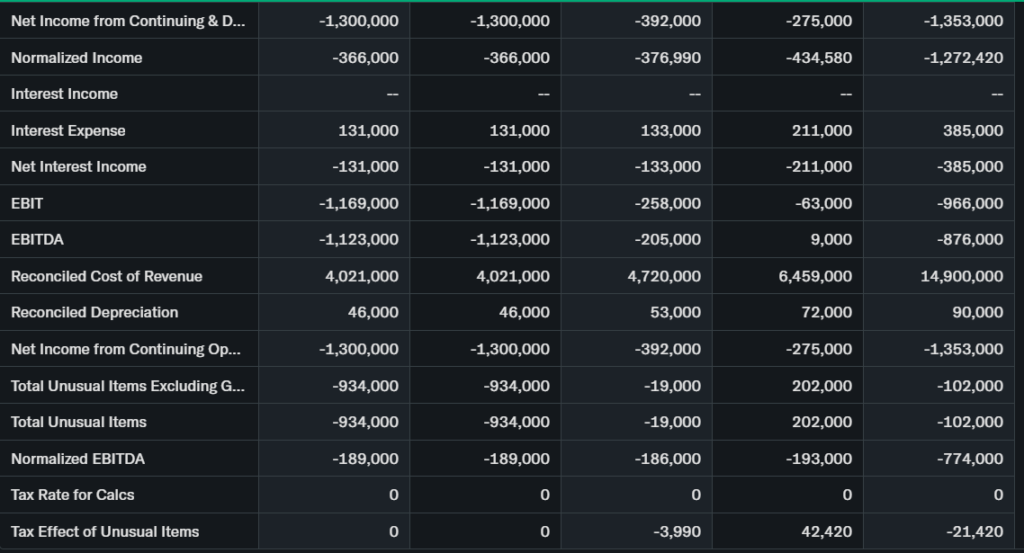Image resolution: width=1024 pixels, height=553 pixels.
Task: Click the 72,000 reconciled depreciation value
Action: [x=830, y=312]
